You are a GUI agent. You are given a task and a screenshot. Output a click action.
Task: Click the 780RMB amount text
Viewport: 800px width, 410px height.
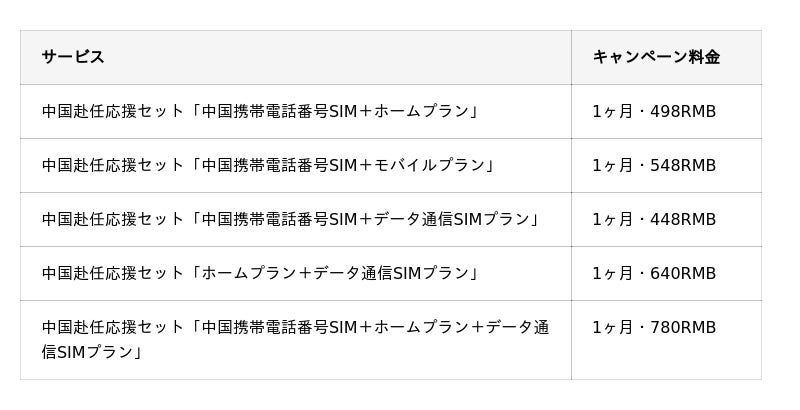683,327
